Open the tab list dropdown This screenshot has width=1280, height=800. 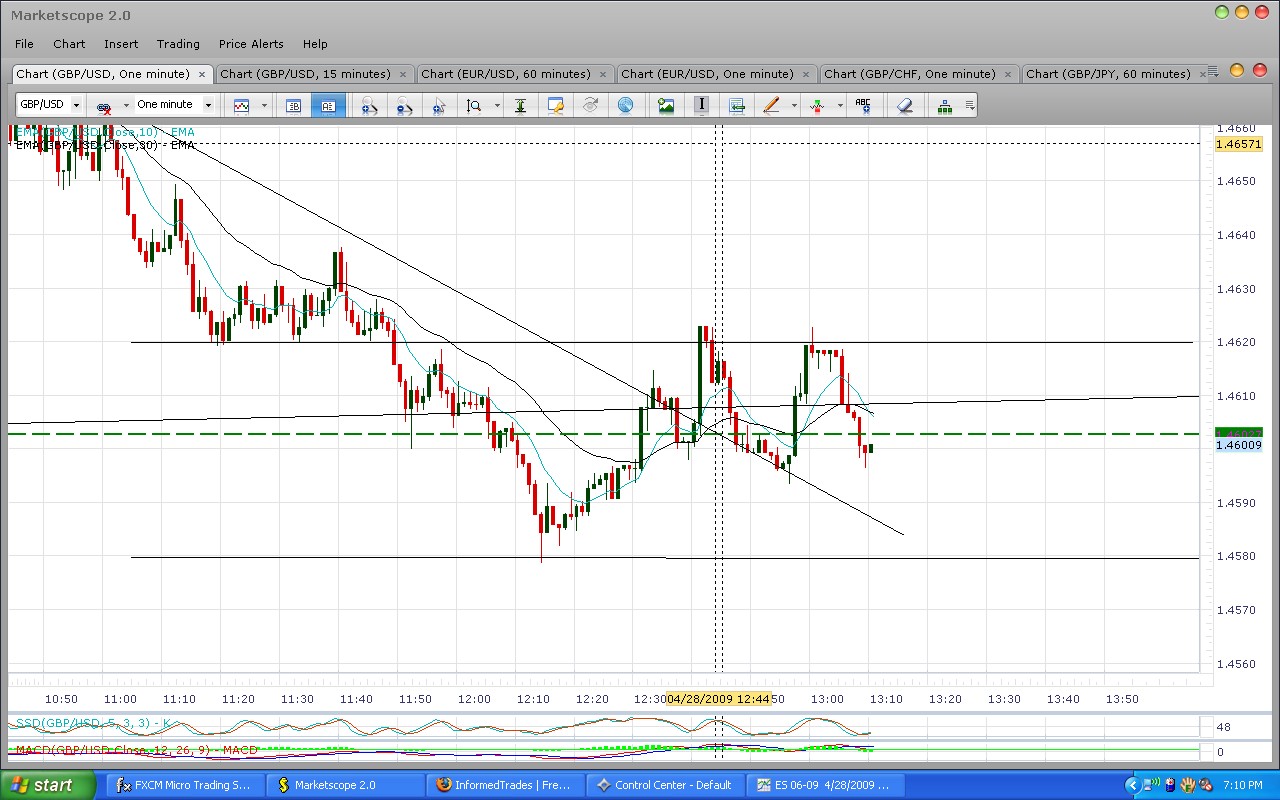point(1211,72)
